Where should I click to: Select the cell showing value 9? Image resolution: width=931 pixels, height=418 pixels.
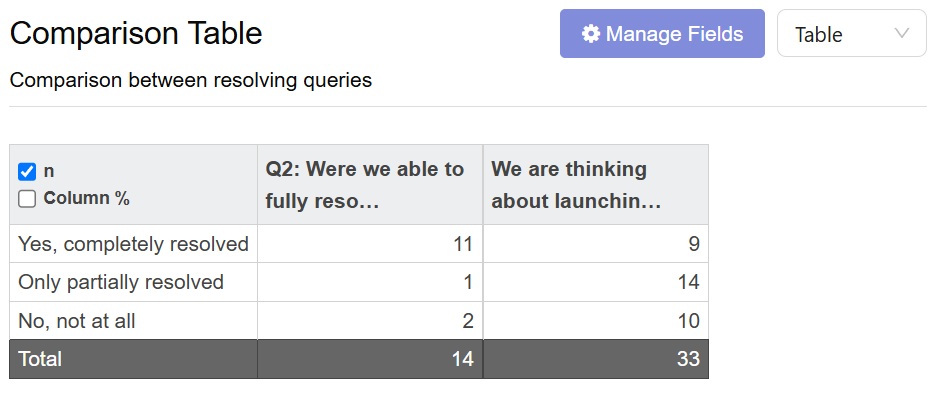point(596,244)
